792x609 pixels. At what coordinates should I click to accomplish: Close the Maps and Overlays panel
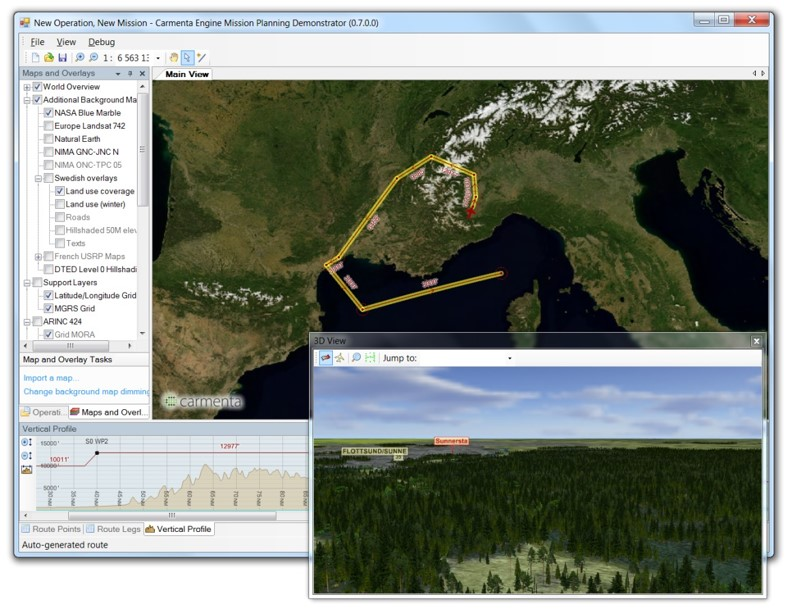click(142, 74)
